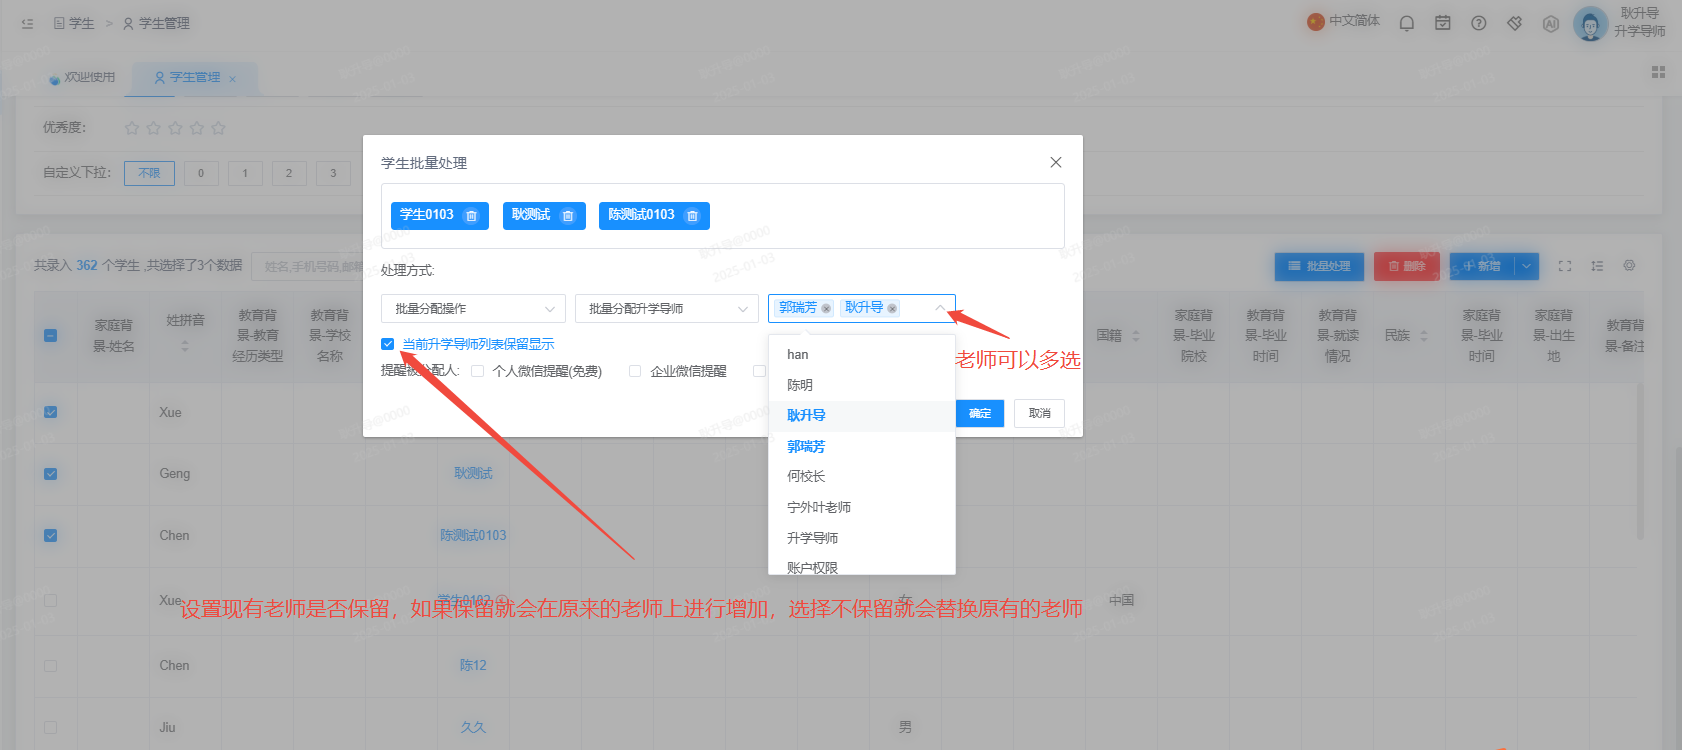Uncheck 当前升学导师列表保留显示 checkbox
The image size is (1682, 750).
point(388,344)
